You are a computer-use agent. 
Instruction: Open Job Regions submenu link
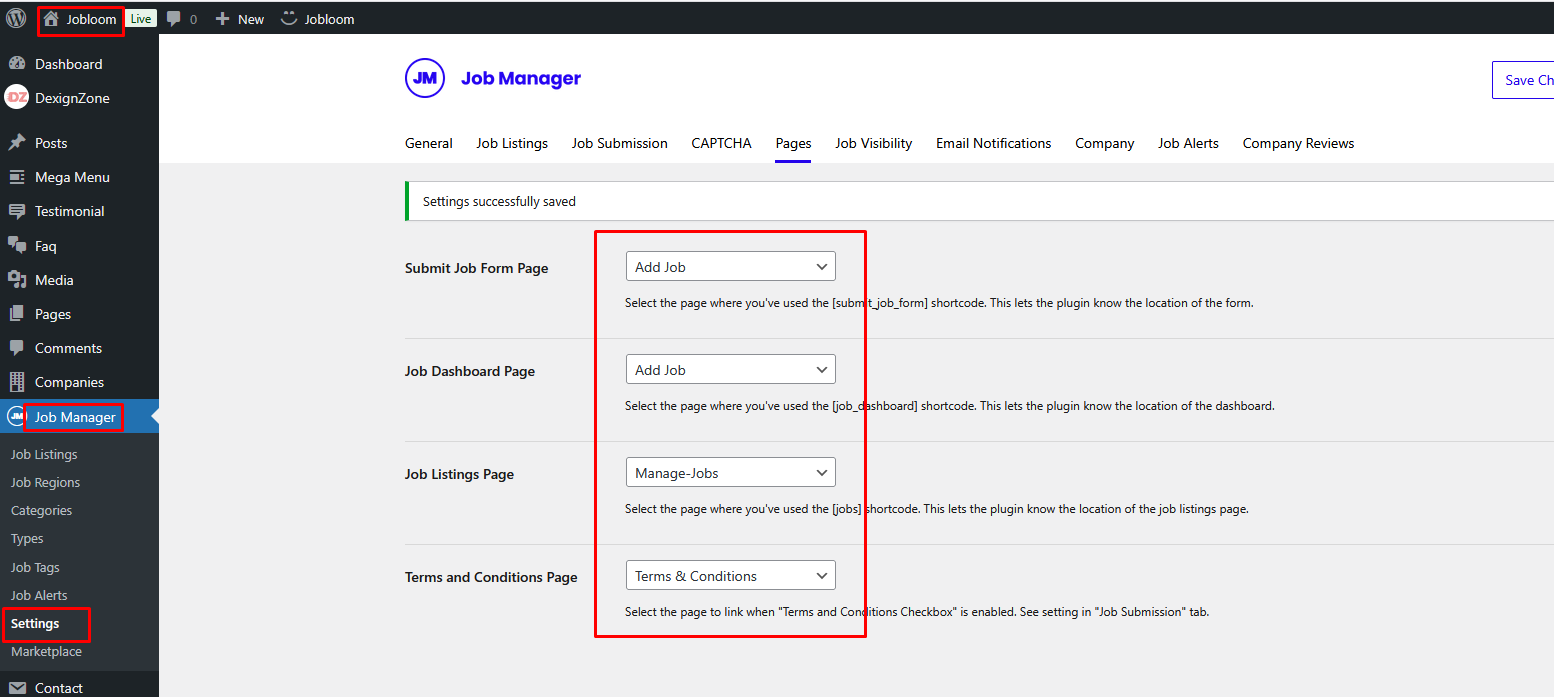point(45,482)
